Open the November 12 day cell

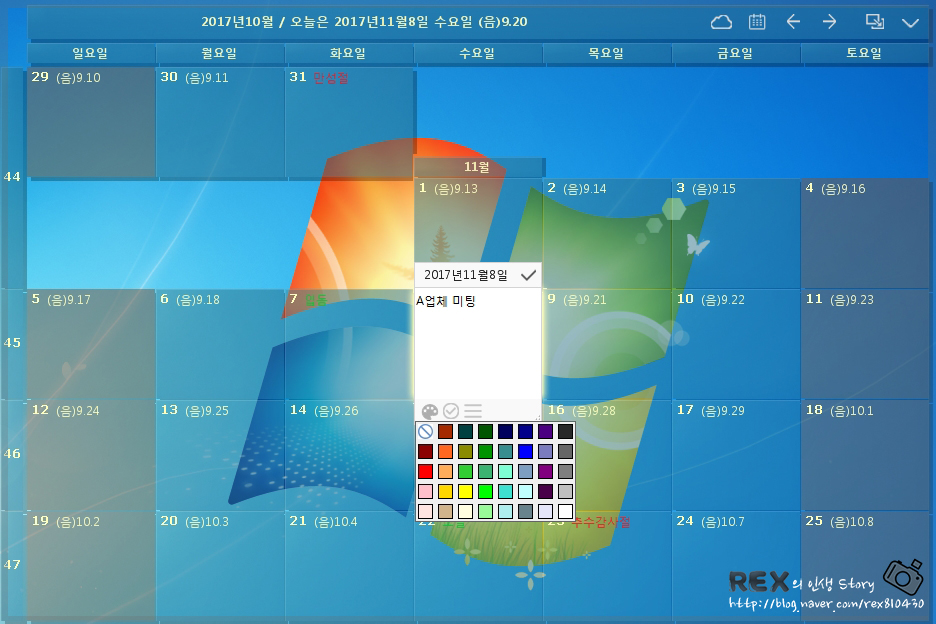click(x=91, y=456)
